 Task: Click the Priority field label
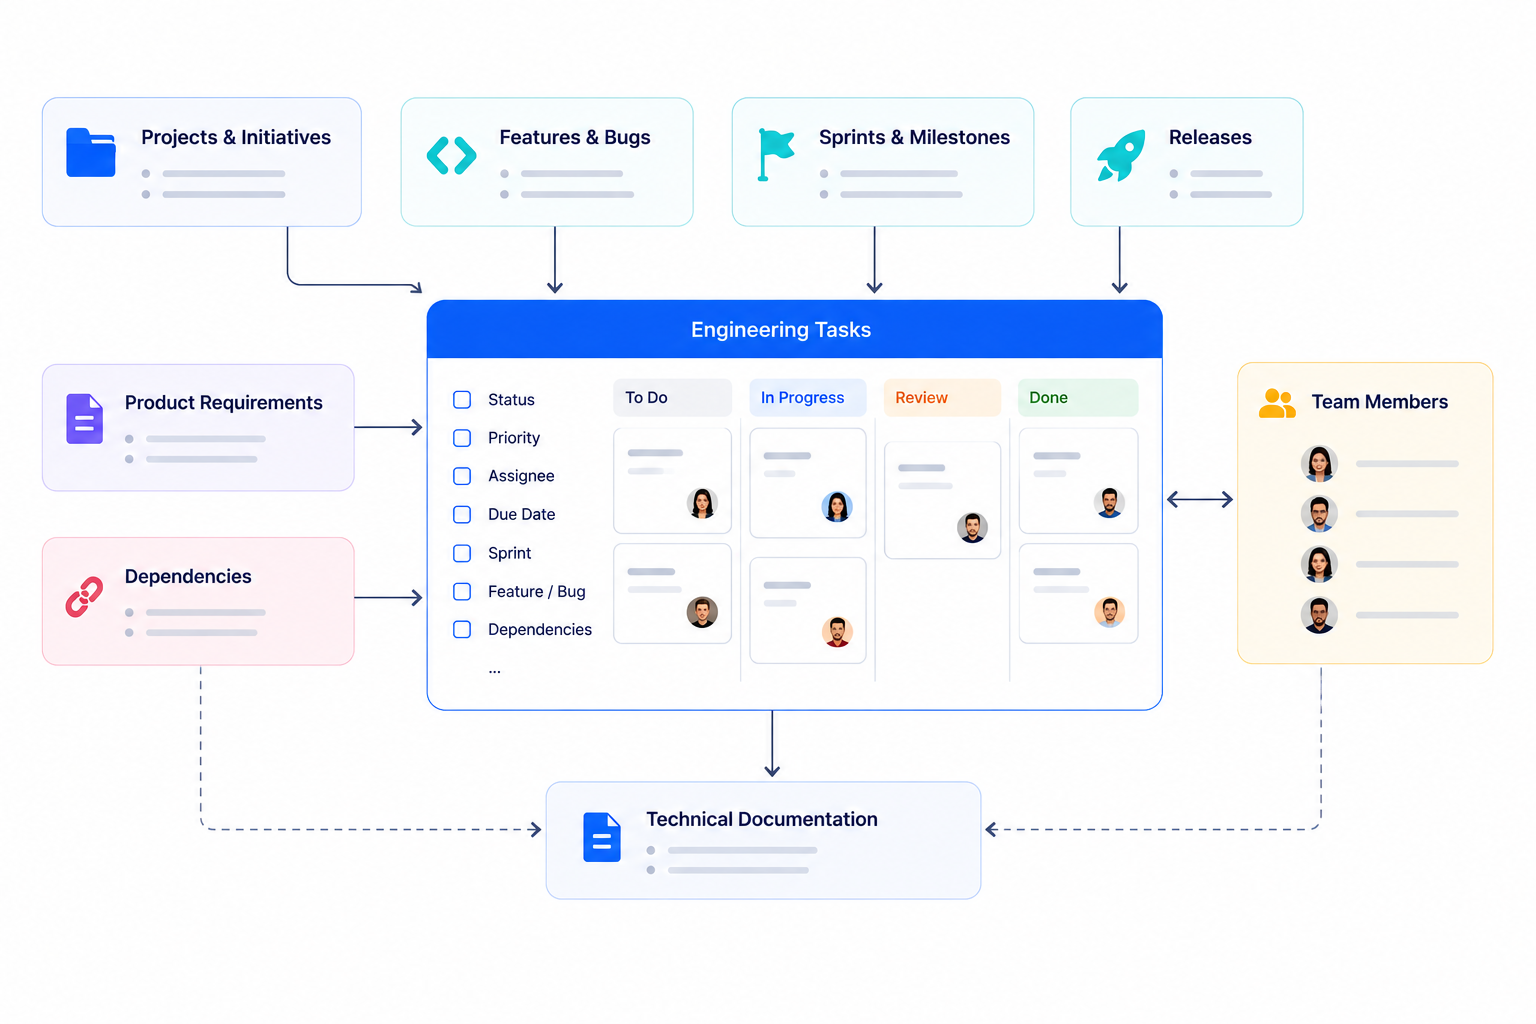point(514,438)
